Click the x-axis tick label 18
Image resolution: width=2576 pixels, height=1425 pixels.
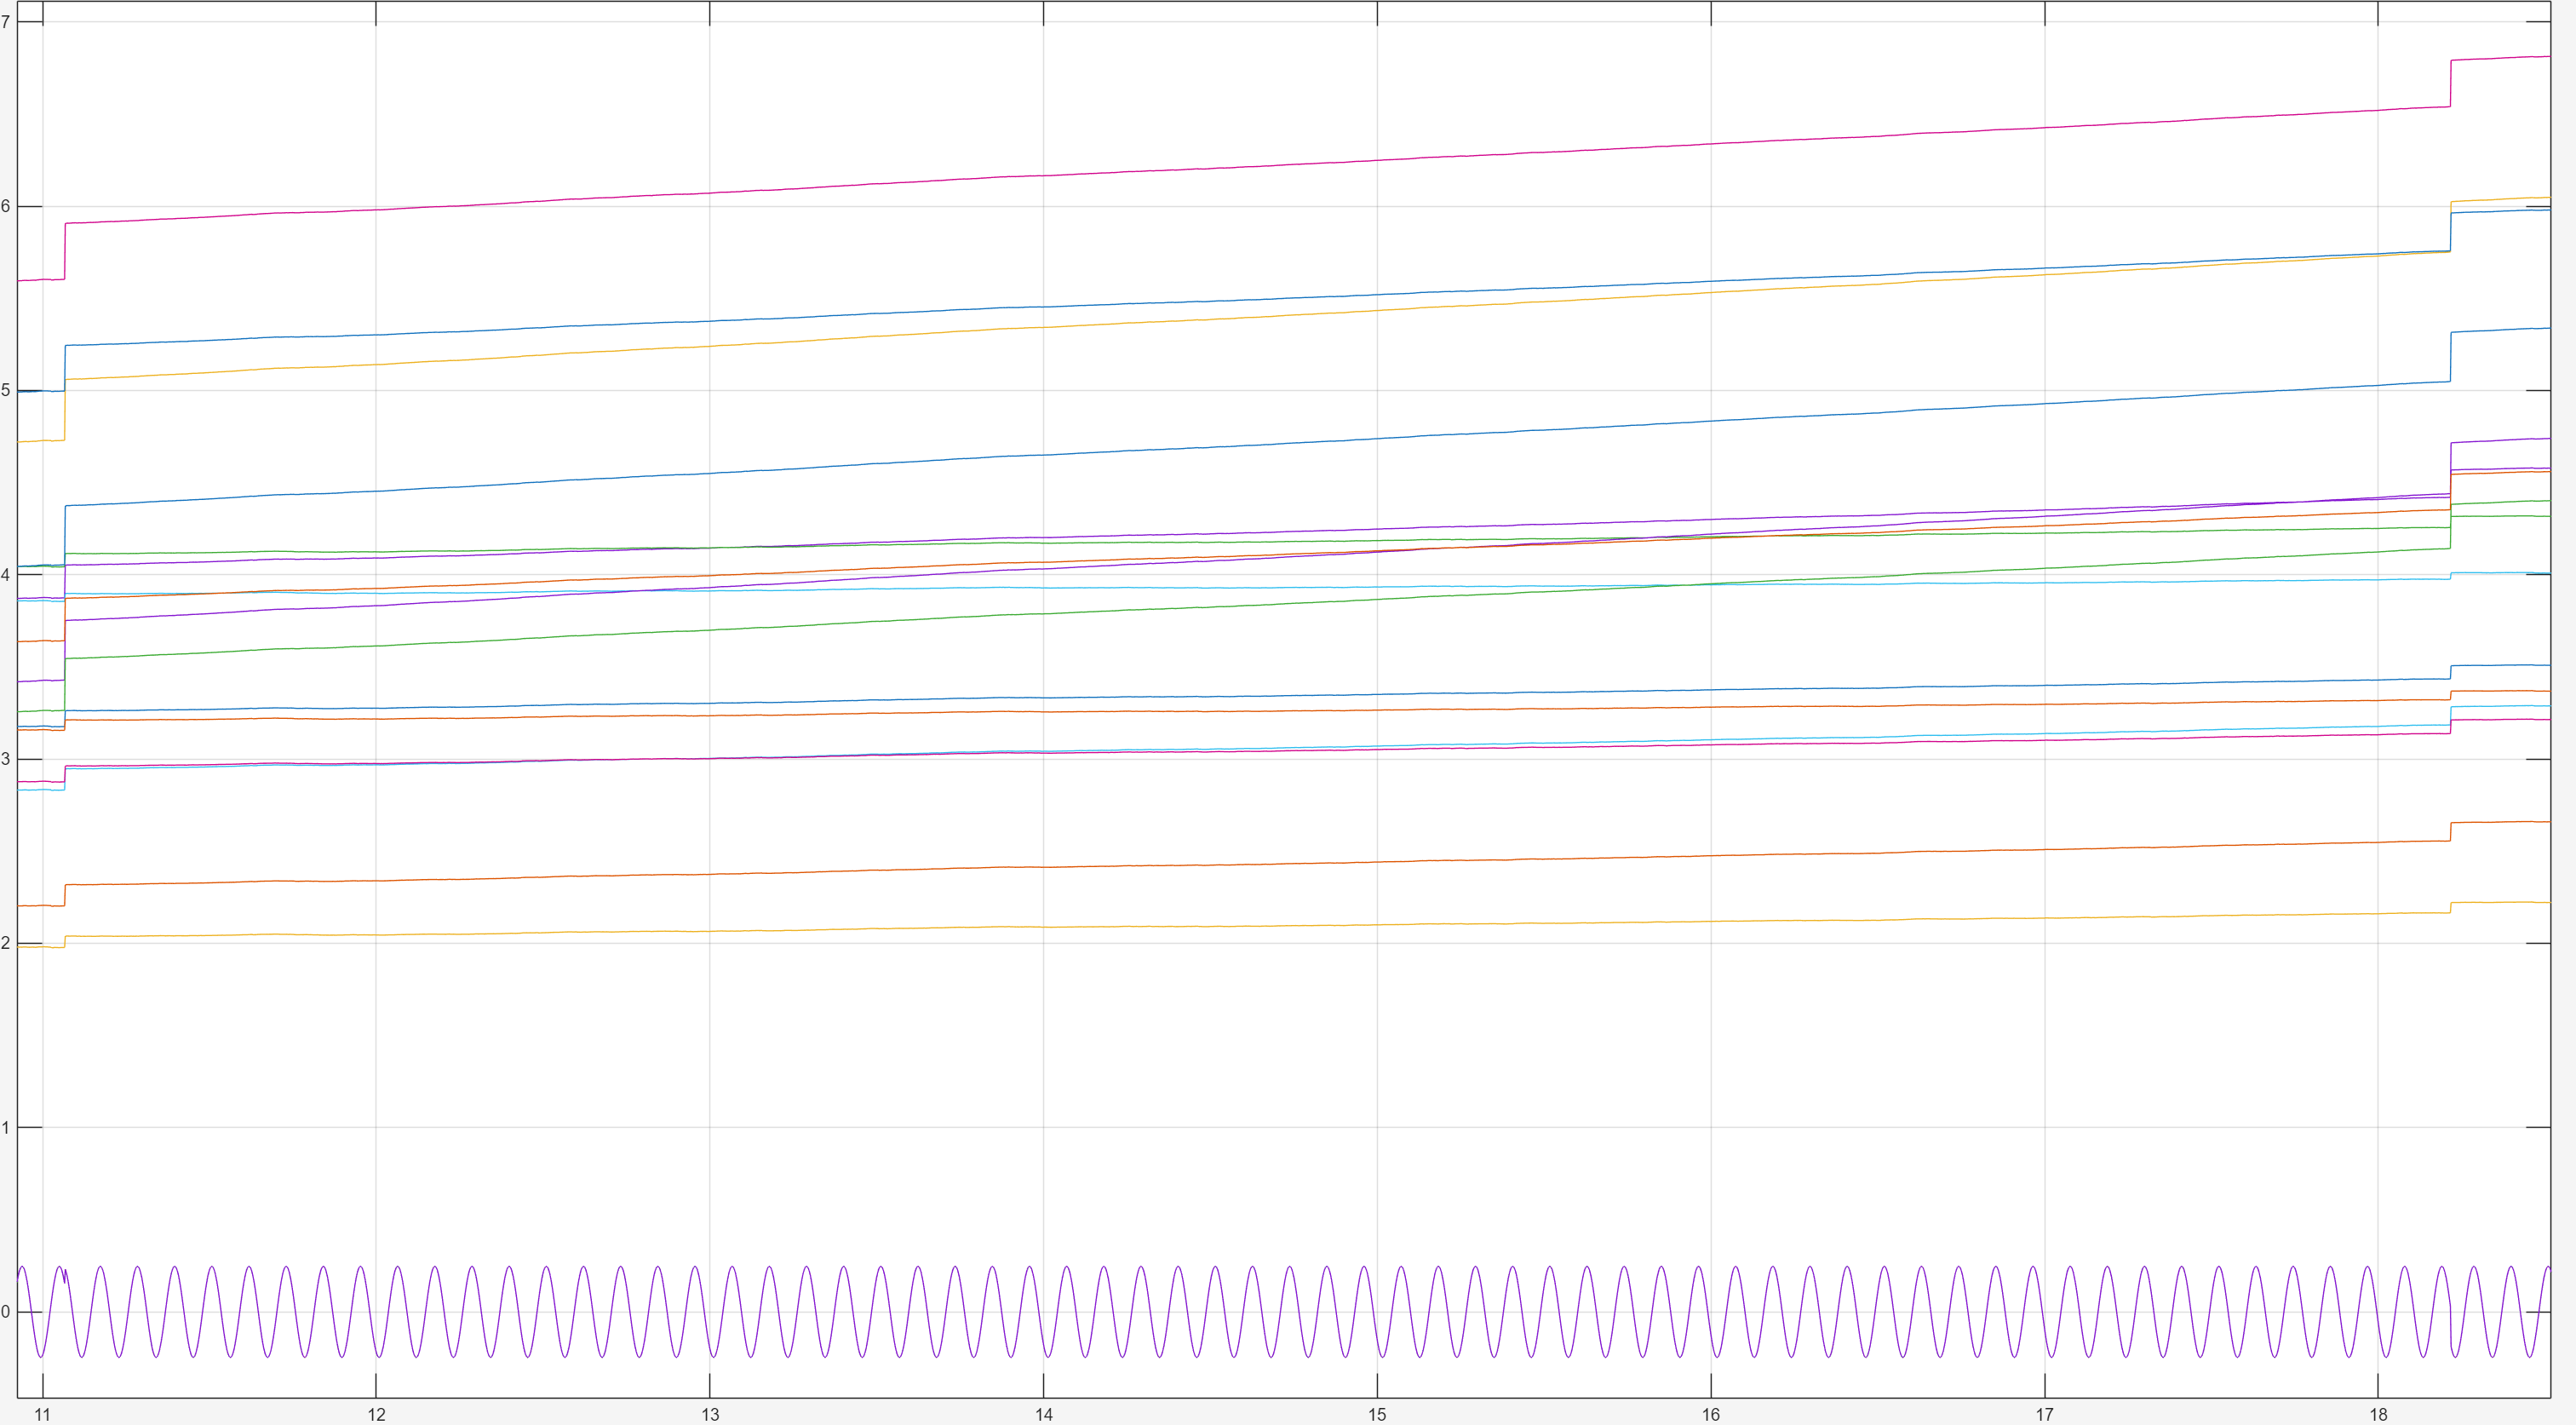(2378, 1414)
